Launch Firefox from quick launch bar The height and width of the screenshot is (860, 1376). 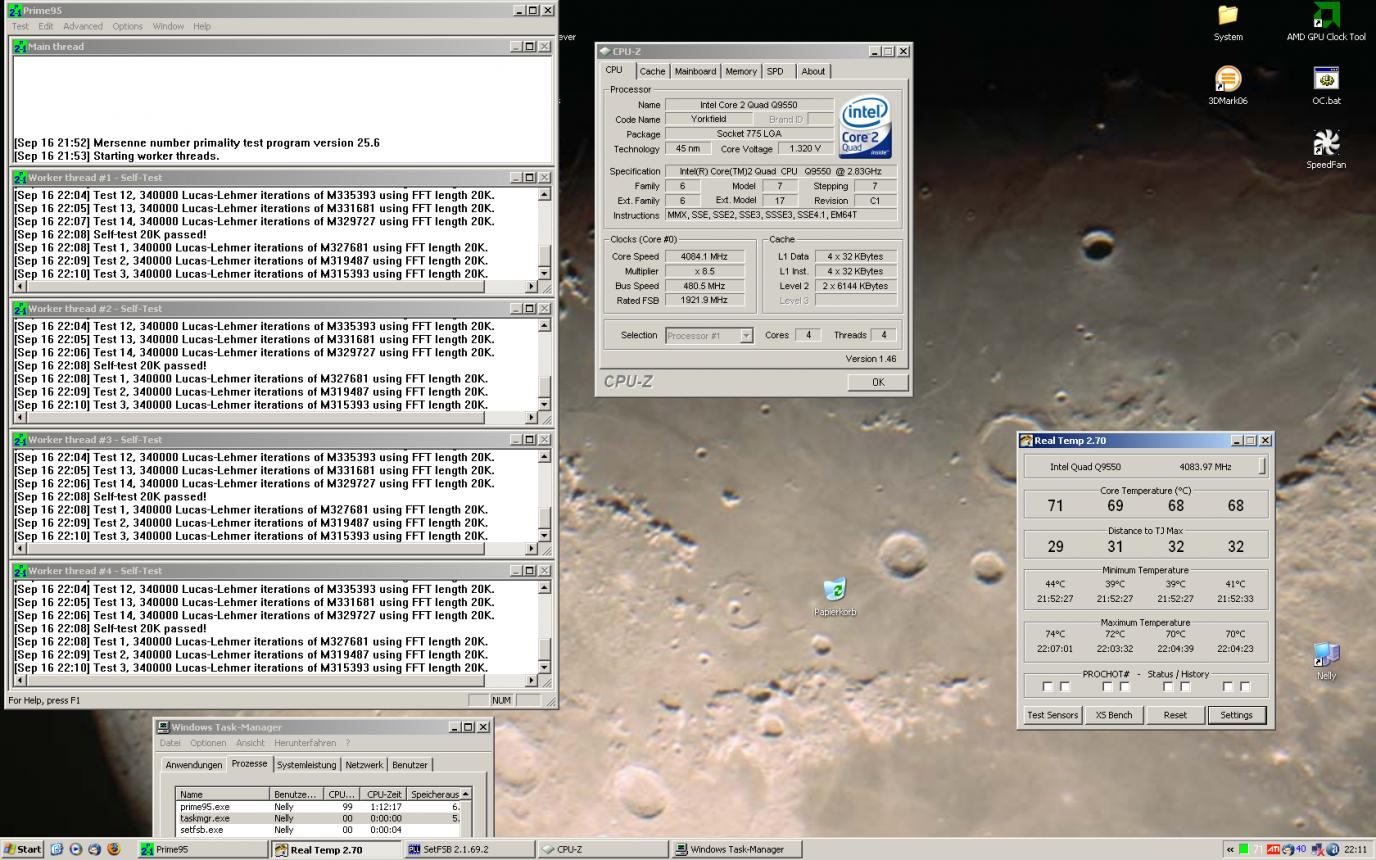click(113, 849)
